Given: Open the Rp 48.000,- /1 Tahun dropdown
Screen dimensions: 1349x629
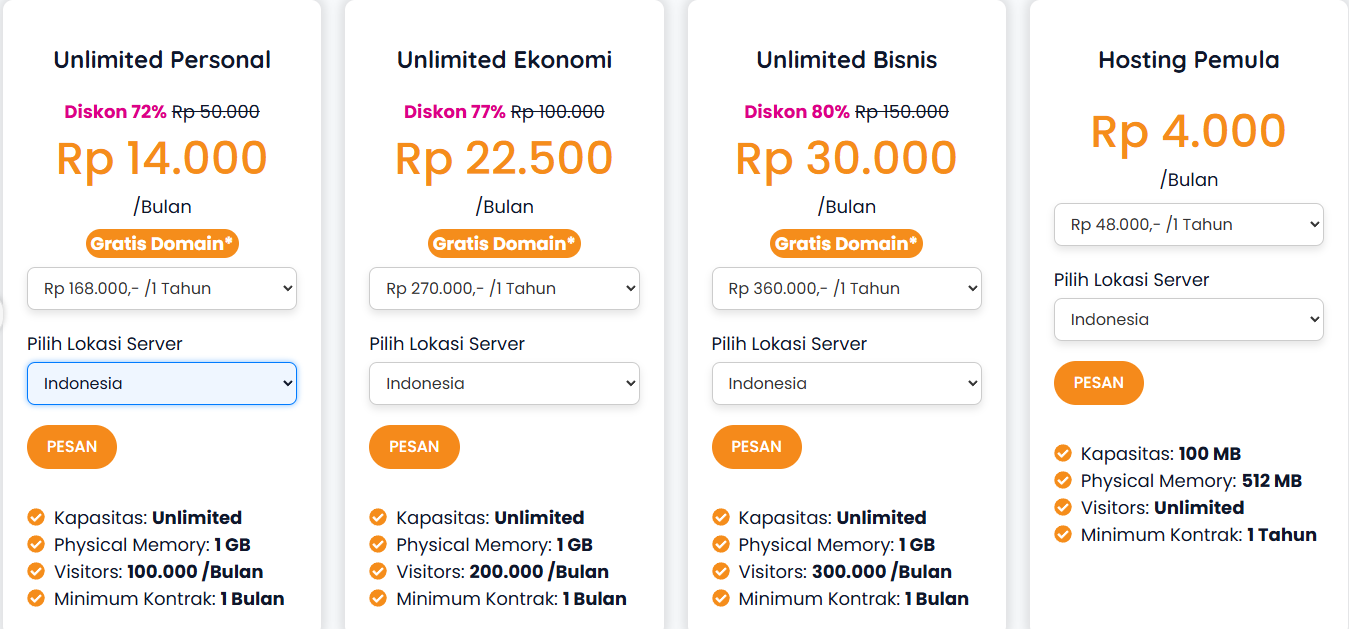Looking at the screenshot, I should [1188, 224].
